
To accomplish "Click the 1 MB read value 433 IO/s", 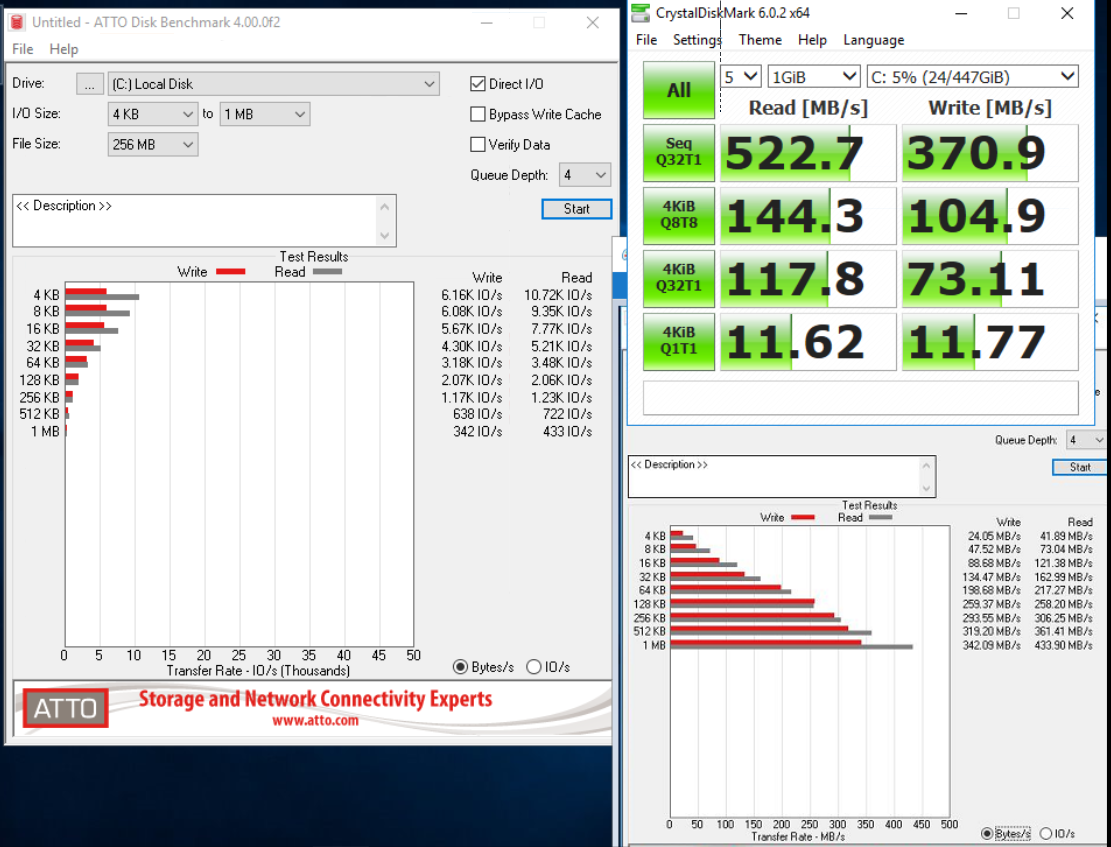I will [x=567, y=431].
